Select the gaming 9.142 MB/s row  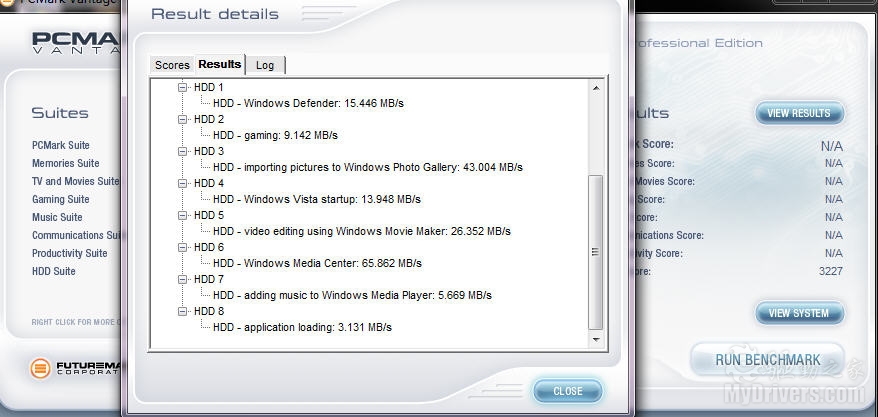(275, 135)
